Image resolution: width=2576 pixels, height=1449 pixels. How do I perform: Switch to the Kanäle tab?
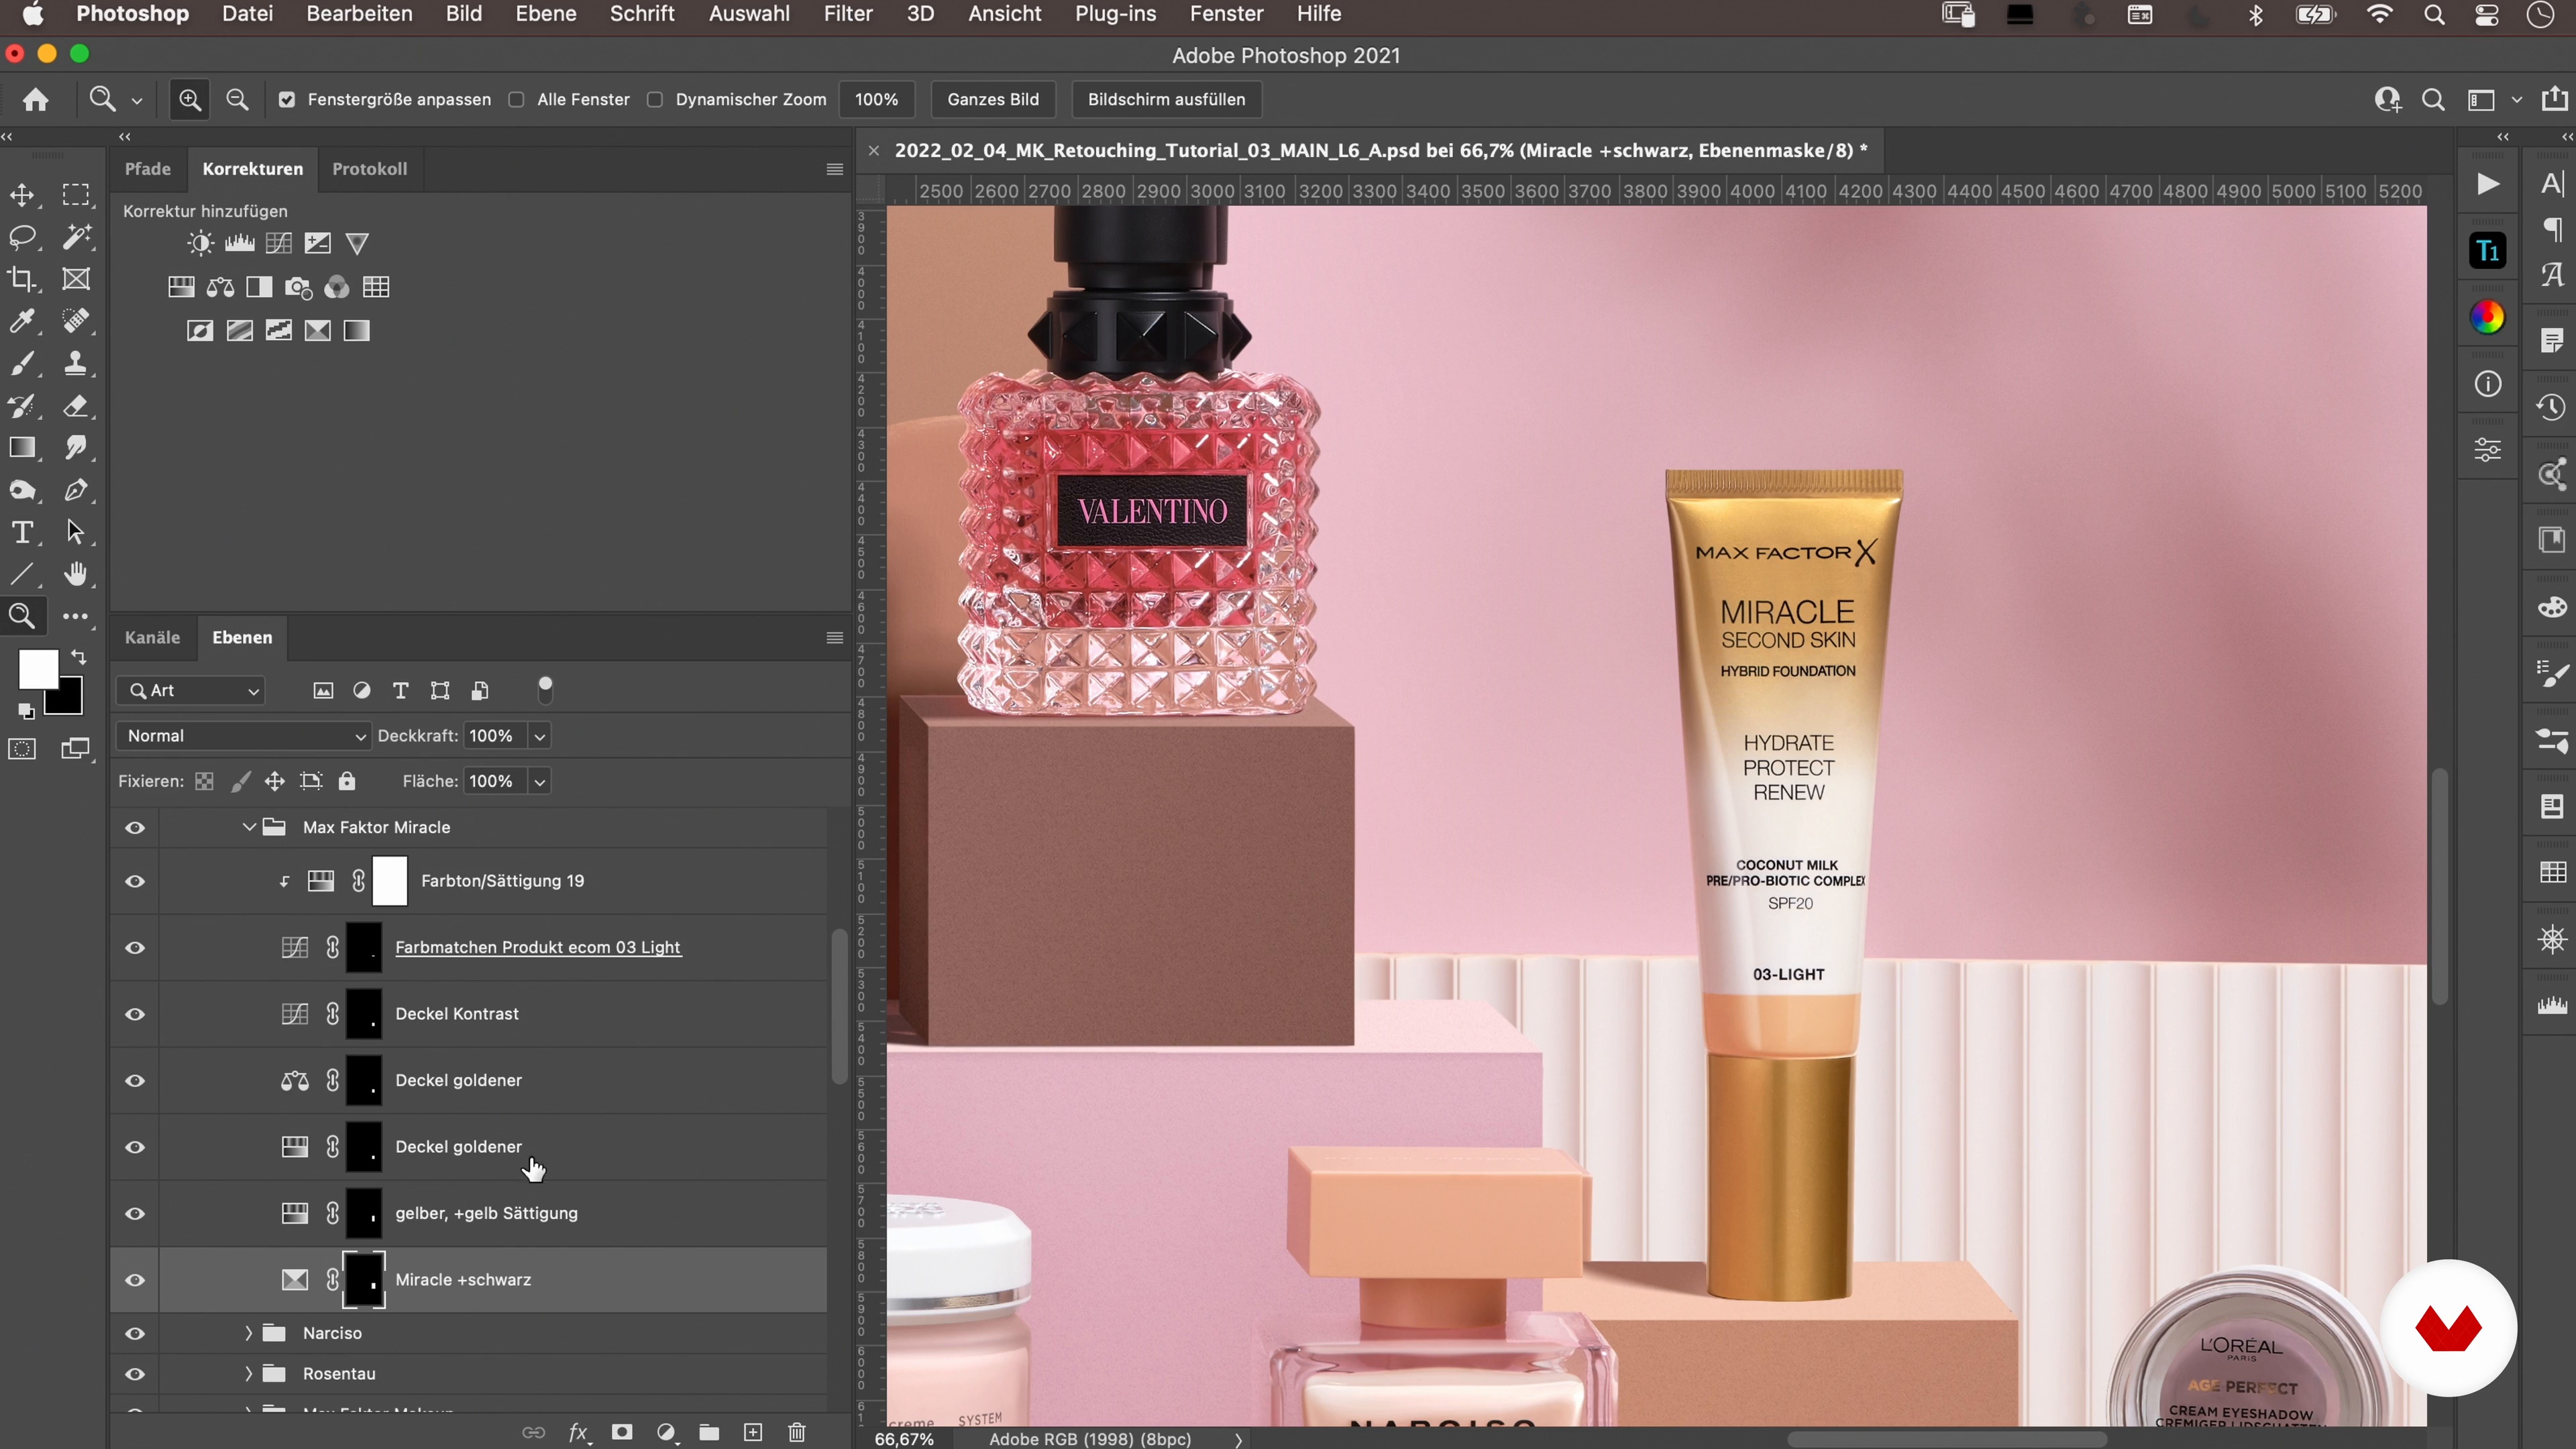152,637
